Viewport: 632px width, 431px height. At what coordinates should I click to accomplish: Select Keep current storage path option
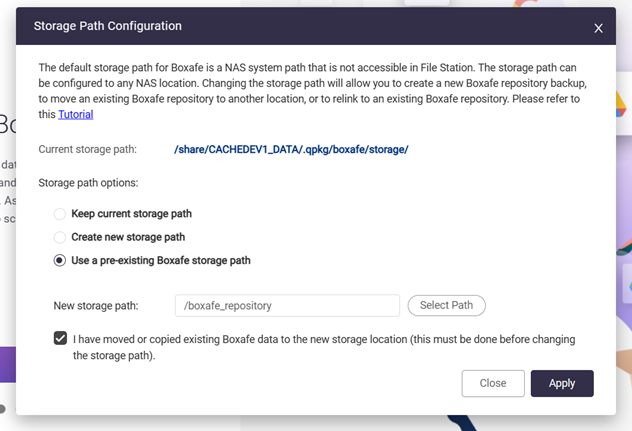tap(60, 214)
